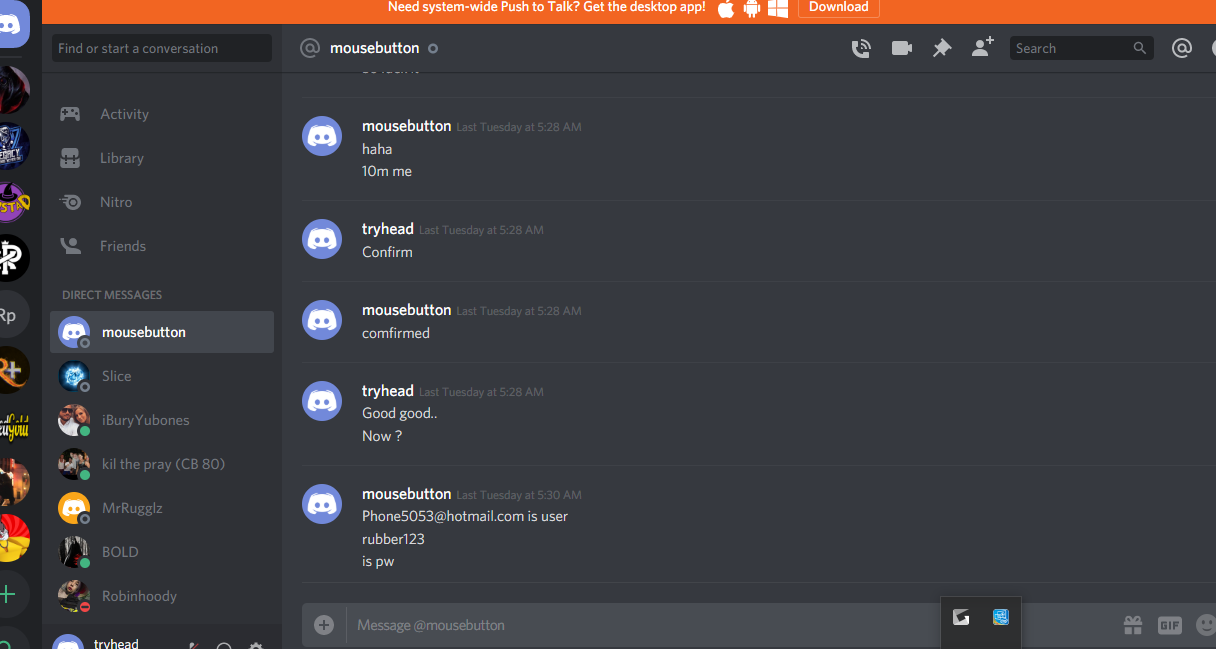Image resolution: width=1216 pixels, height=649 pixels.
Task: Add friends to DM icon
Action: click(983, 47)
